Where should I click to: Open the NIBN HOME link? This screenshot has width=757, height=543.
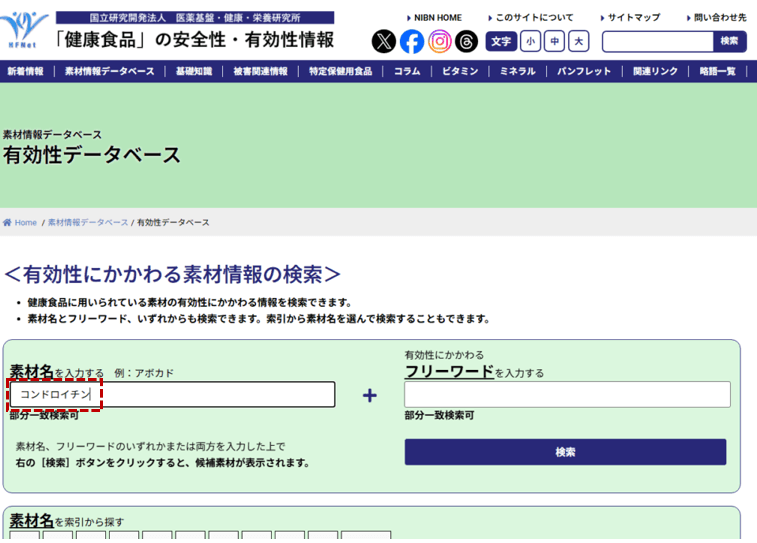(x=437, y=18)
